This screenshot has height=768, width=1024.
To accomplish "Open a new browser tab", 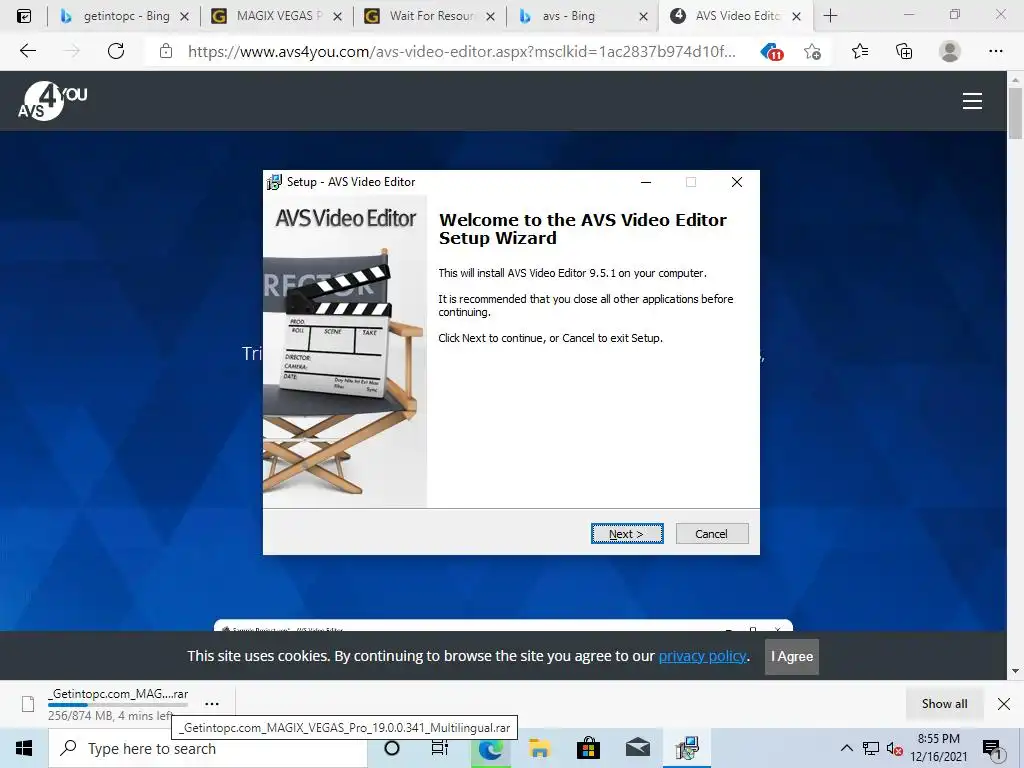I will pos(830,16).
